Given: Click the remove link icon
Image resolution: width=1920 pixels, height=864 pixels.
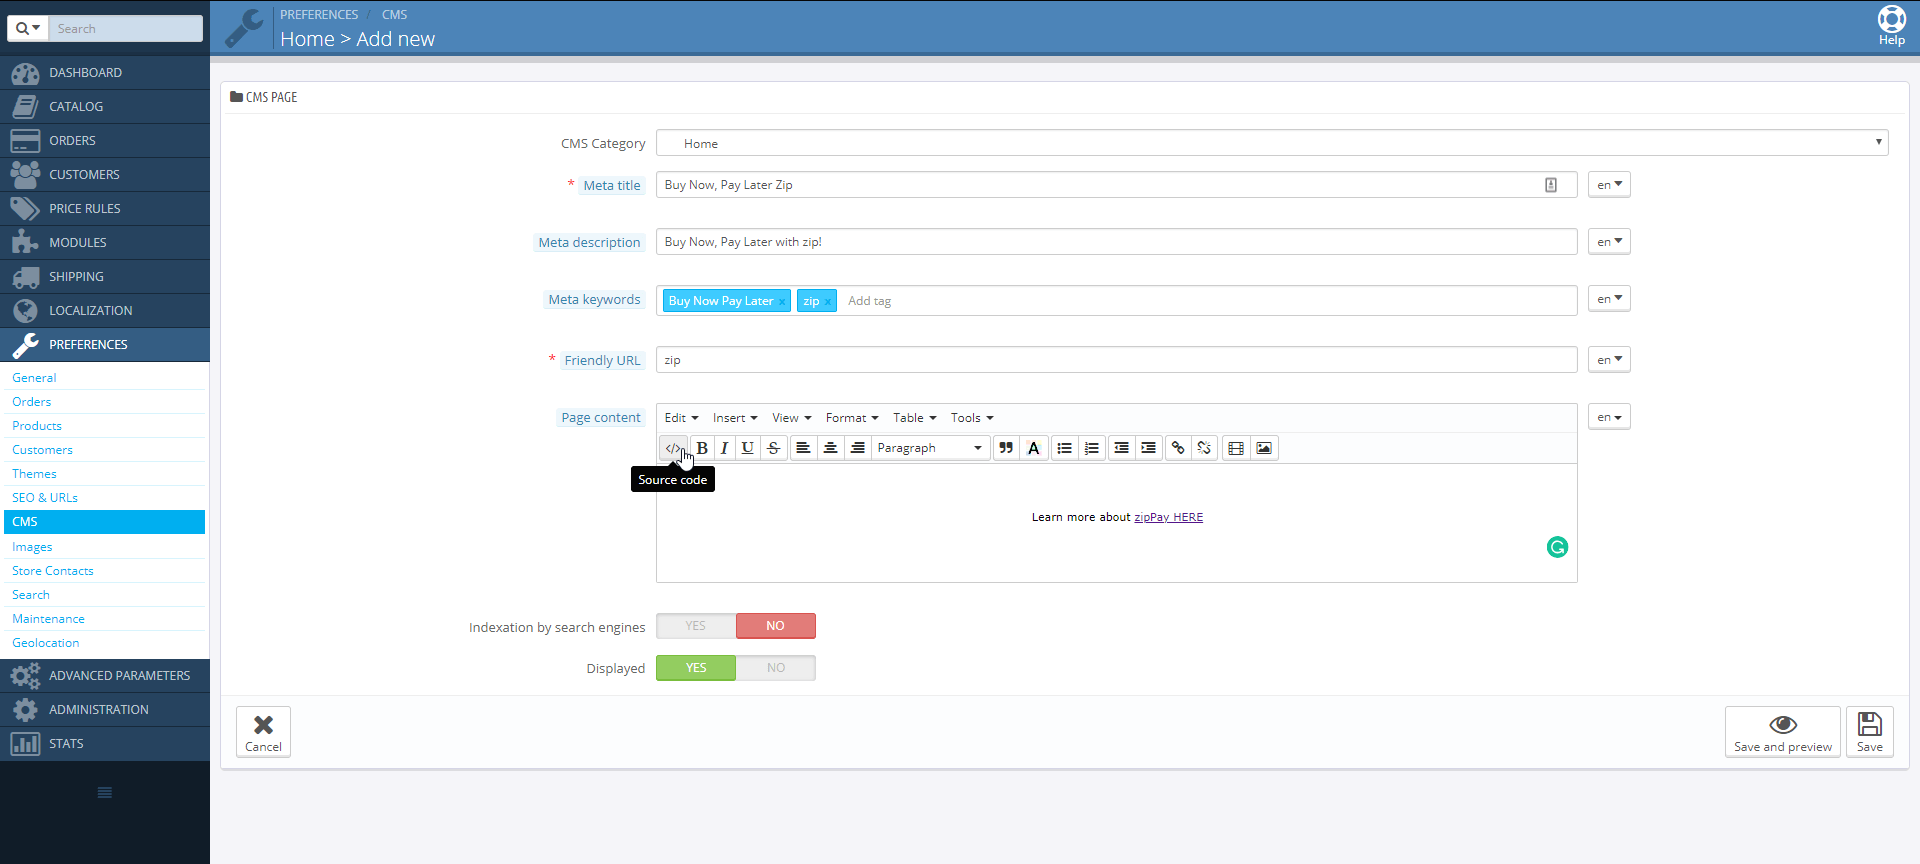Looking at the screenshot, I should coord(1204,448).
